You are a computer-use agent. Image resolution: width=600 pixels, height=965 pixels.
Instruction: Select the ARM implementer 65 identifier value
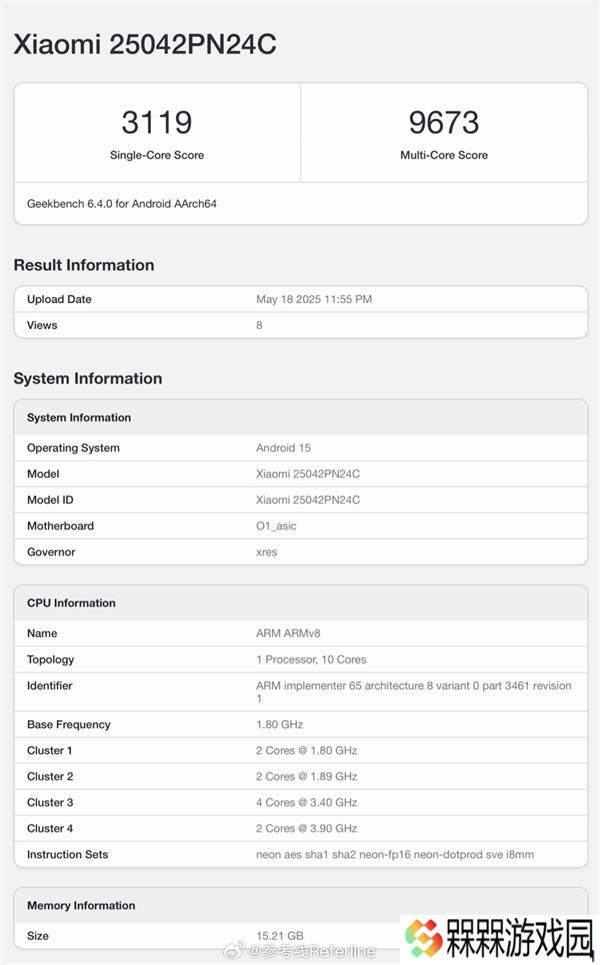point(414,692)
